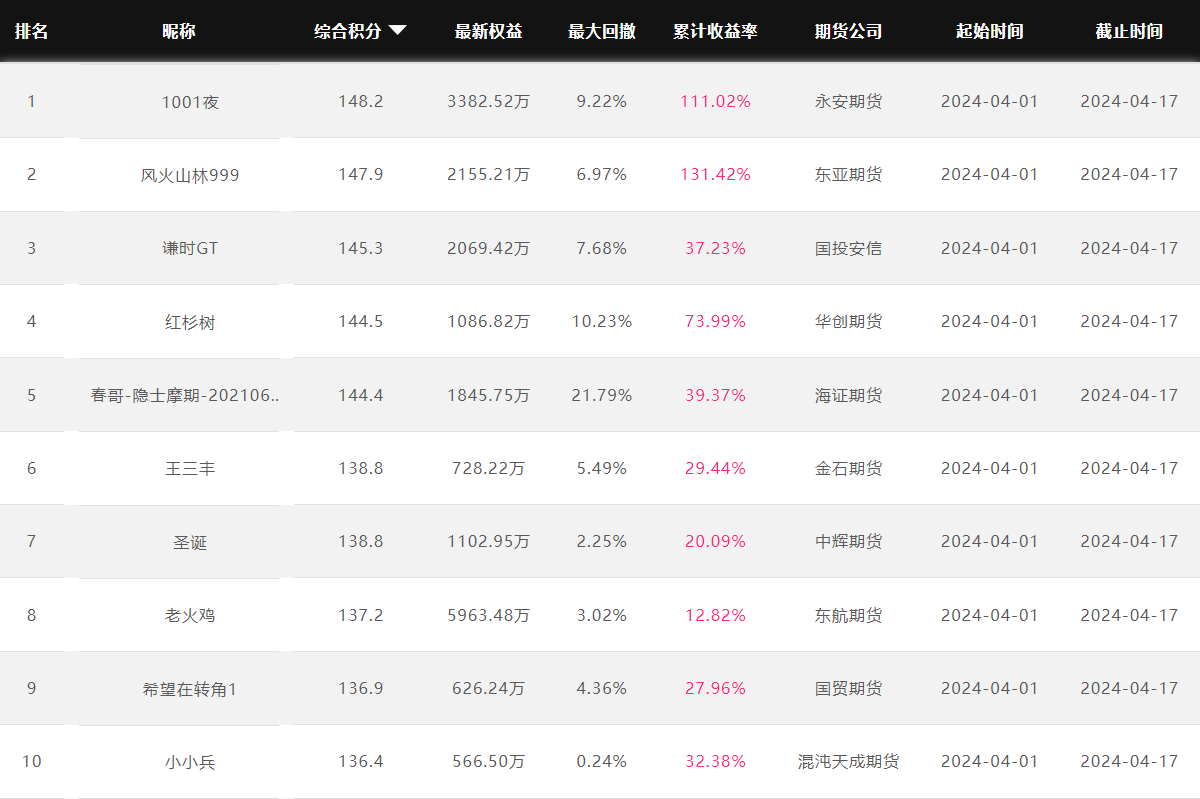Open trader 王三丰 profile
This screenshot has height=799, width=1200.
tap(190, 468)
